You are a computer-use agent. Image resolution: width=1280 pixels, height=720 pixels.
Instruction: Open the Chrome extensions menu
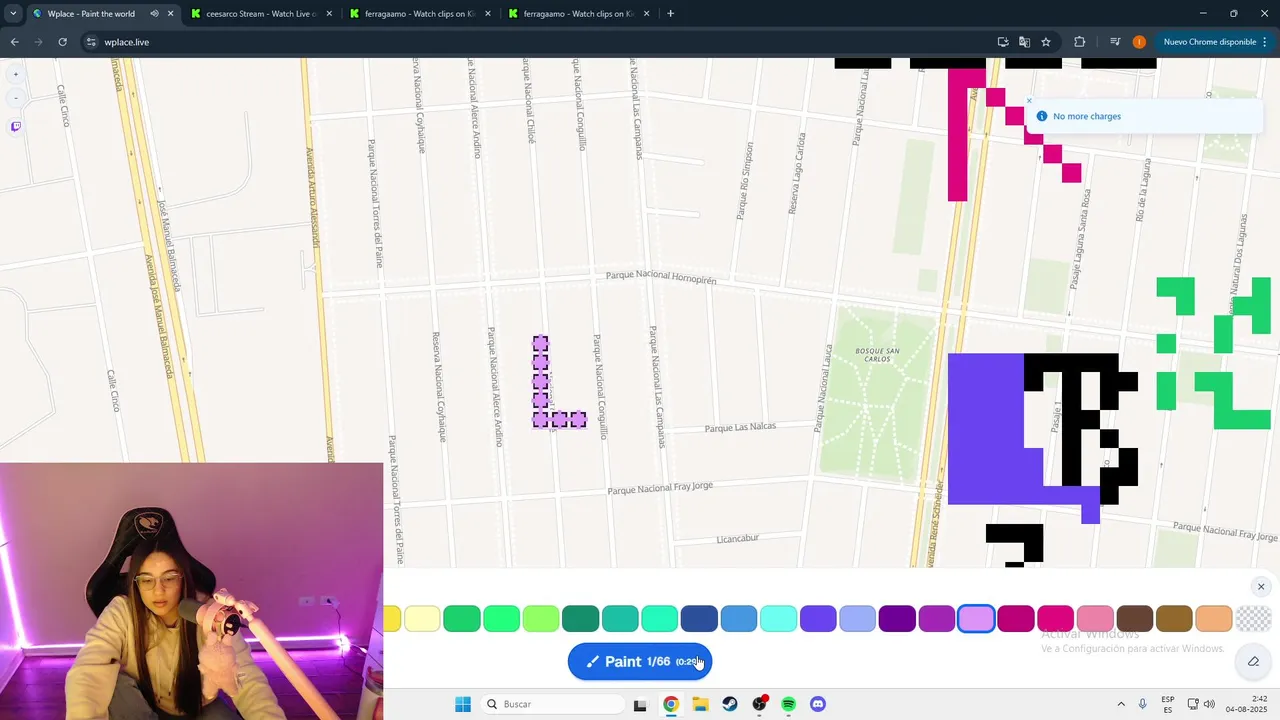tap(1080, 42)
